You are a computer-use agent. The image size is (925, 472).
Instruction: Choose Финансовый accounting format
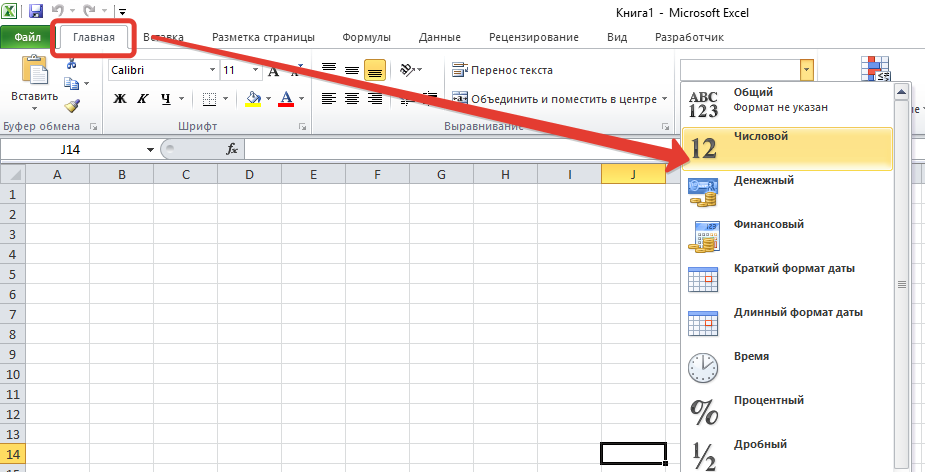pos(787,237)
